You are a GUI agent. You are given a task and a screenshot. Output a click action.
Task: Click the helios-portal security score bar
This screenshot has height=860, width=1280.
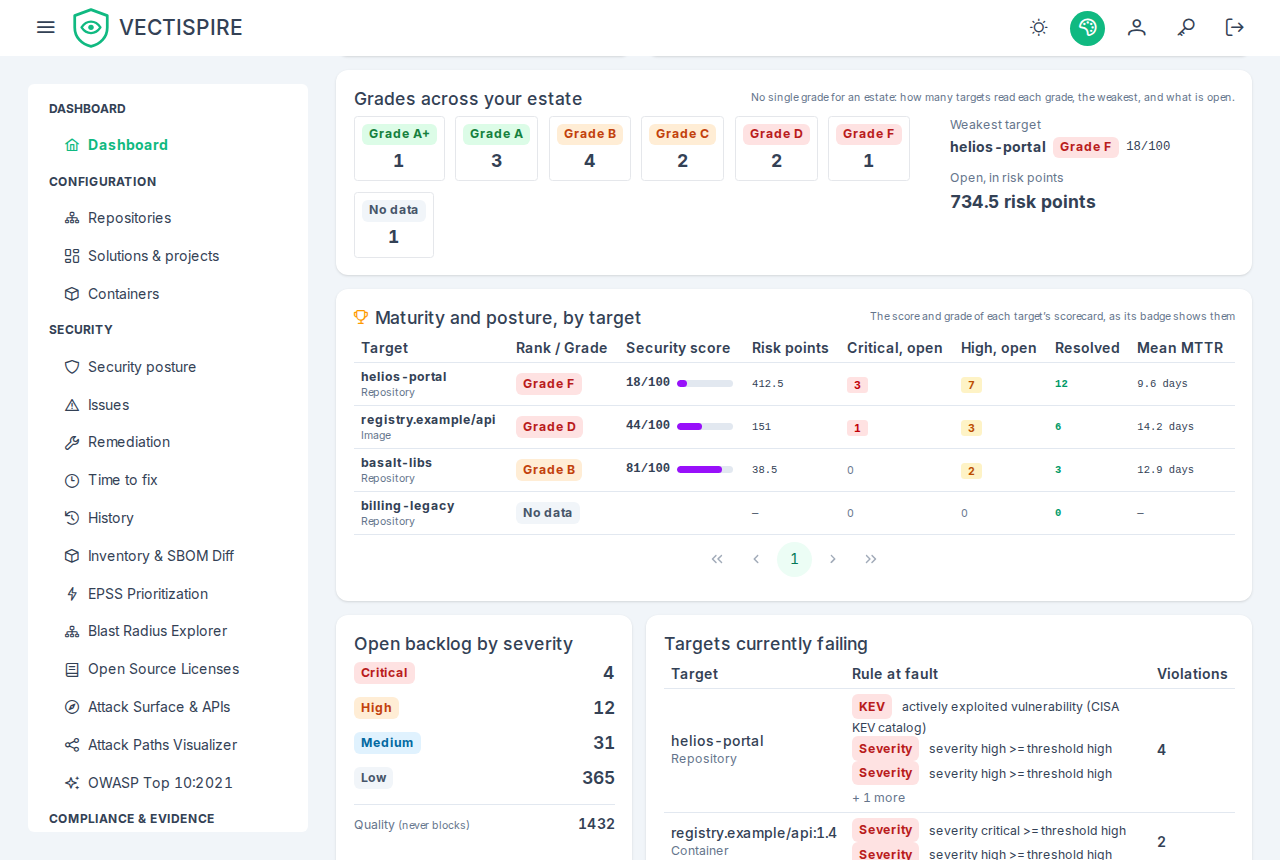pyautogui.click(x=705, y=383)
